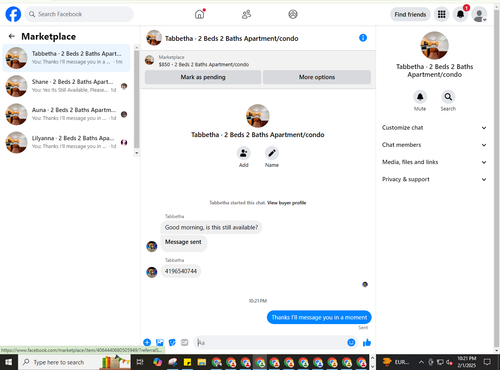The width and height of the screenshot is (500, 370).
Task: Click the large listing photo in side panel
Action: click(434, 45)
